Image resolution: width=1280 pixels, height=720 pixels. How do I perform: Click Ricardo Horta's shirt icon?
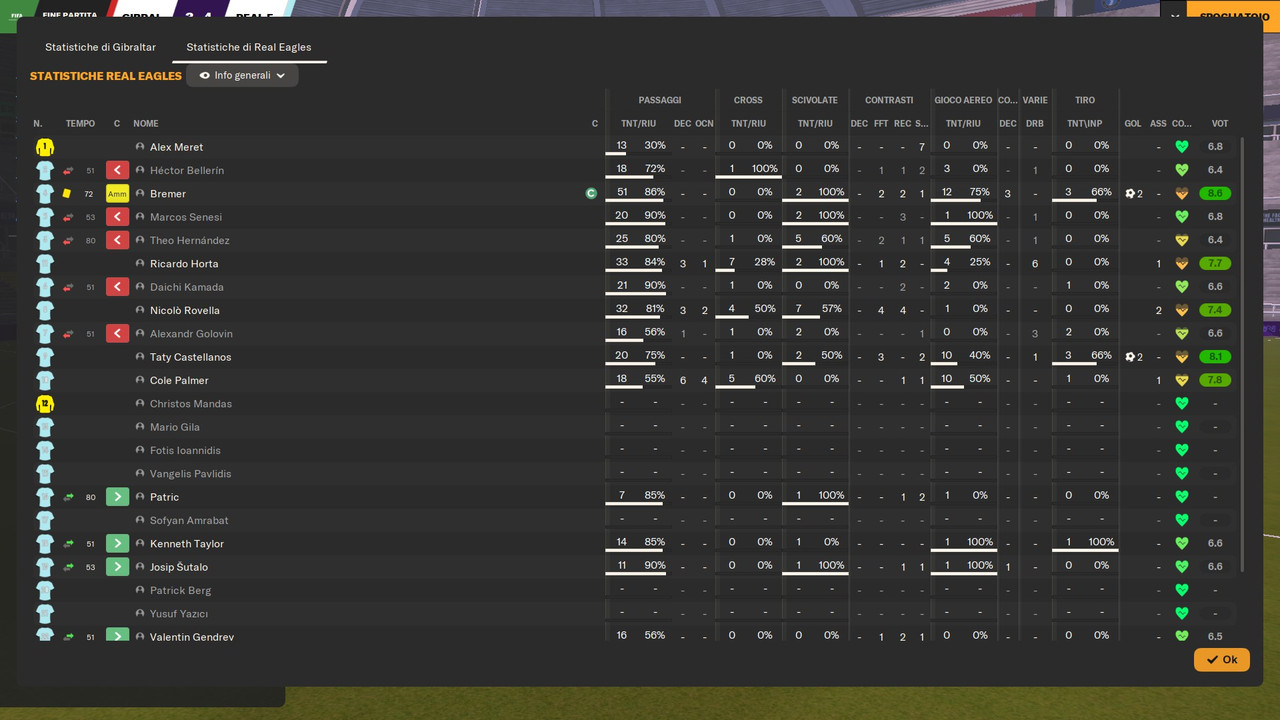(44, 264)
